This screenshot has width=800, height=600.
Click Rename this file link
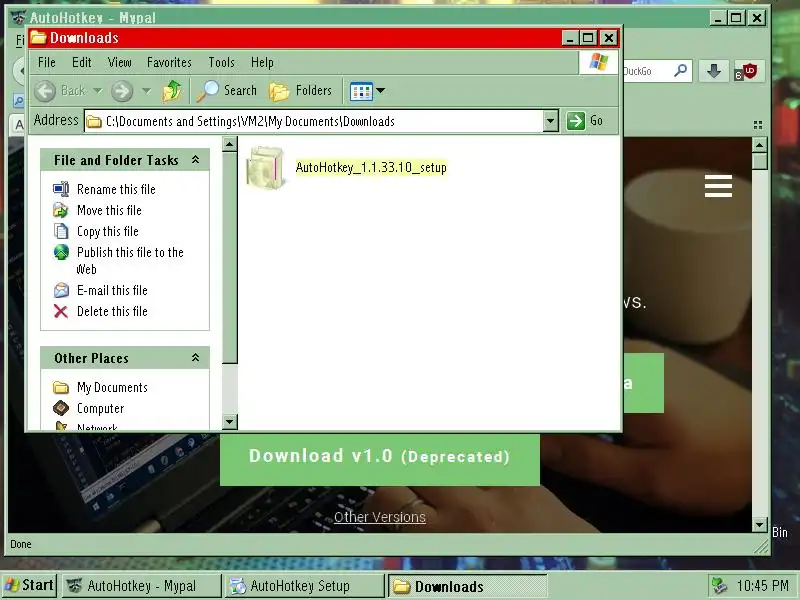point(116,189)
